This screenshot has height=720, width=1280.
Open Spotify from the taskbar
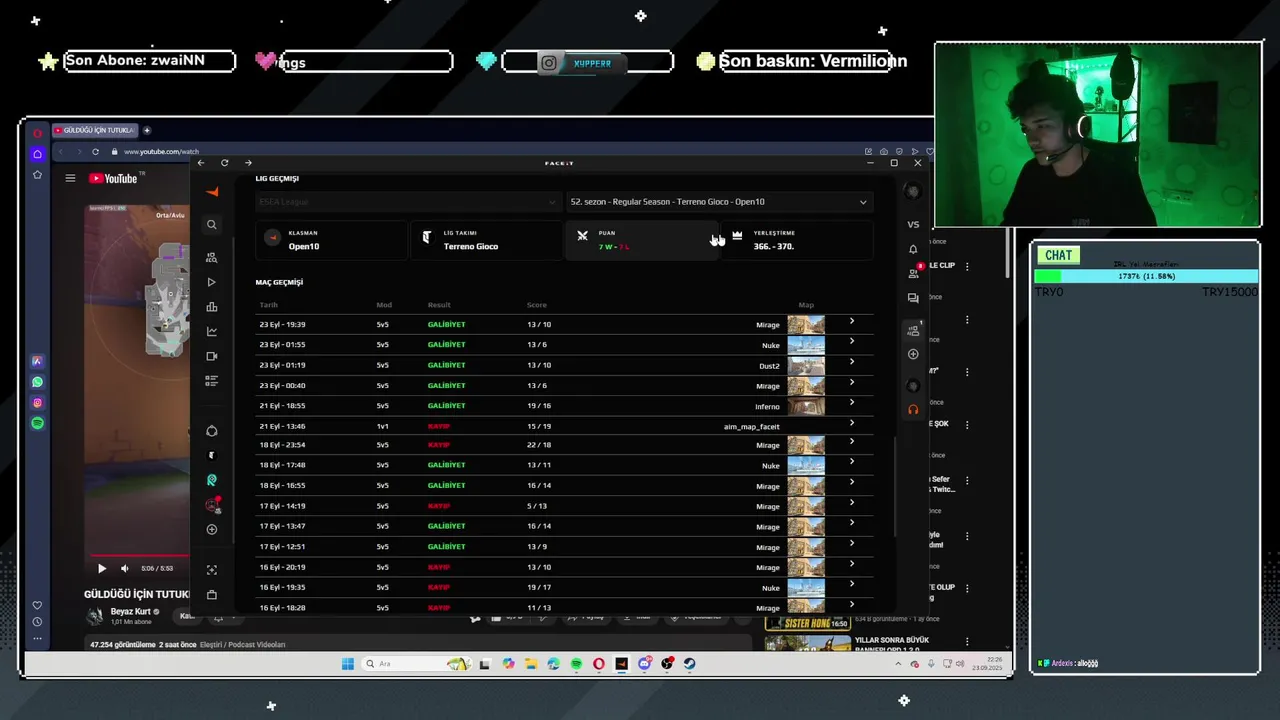[576, 664]
